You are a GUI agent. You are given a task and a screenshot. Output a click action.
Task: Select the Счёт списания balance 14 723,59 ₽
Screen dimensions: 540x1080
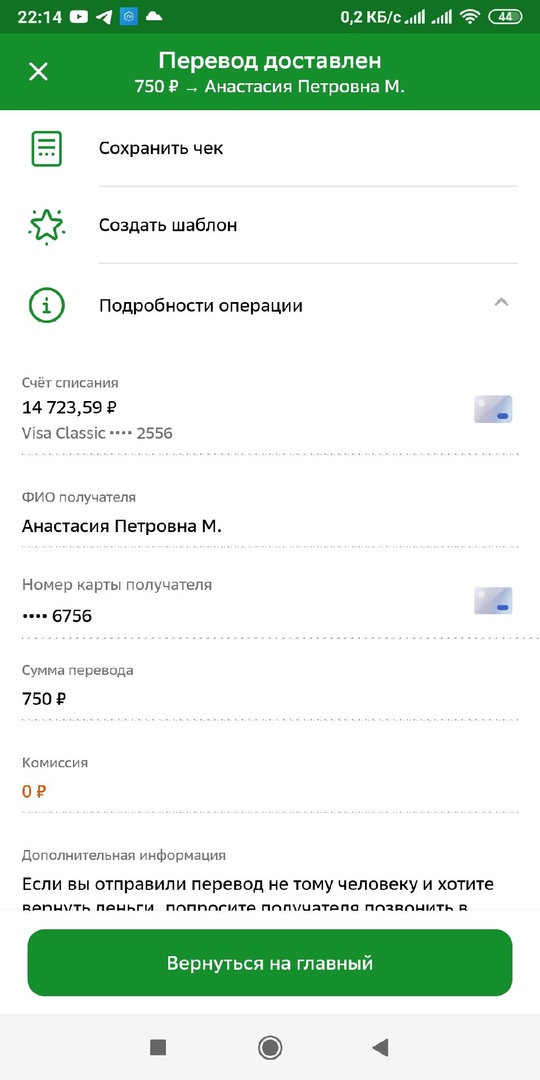point(69,407)
